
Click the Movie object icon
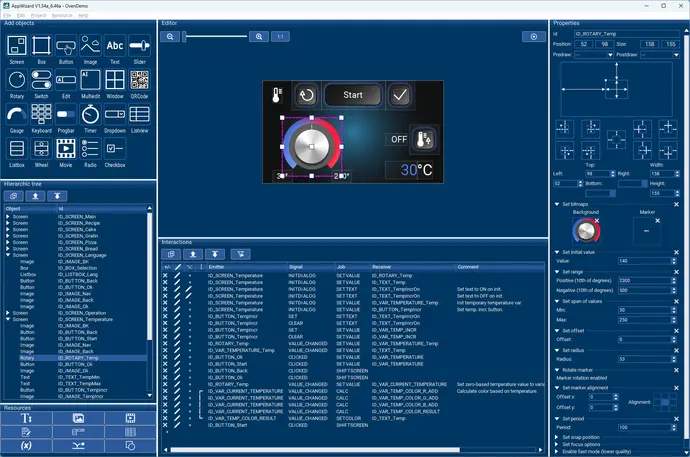pos(66,149)
